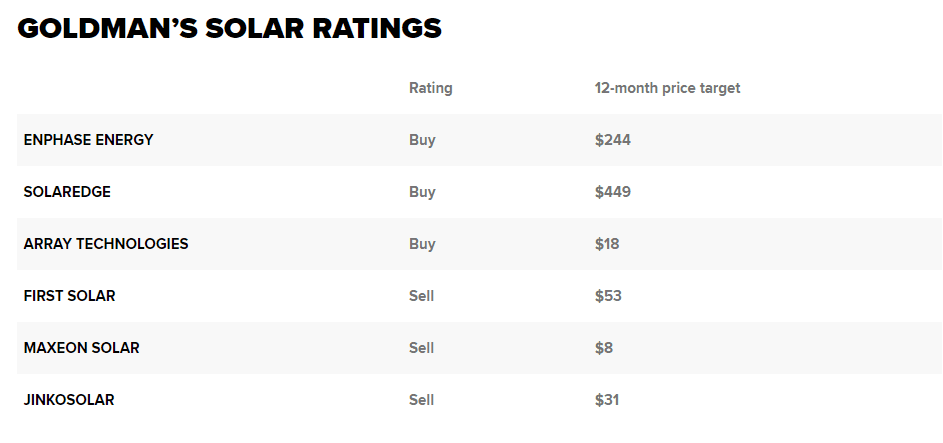Screen dimensions: 943x443
Task: Click the $18 price target
Action: (x=607, y=244)
